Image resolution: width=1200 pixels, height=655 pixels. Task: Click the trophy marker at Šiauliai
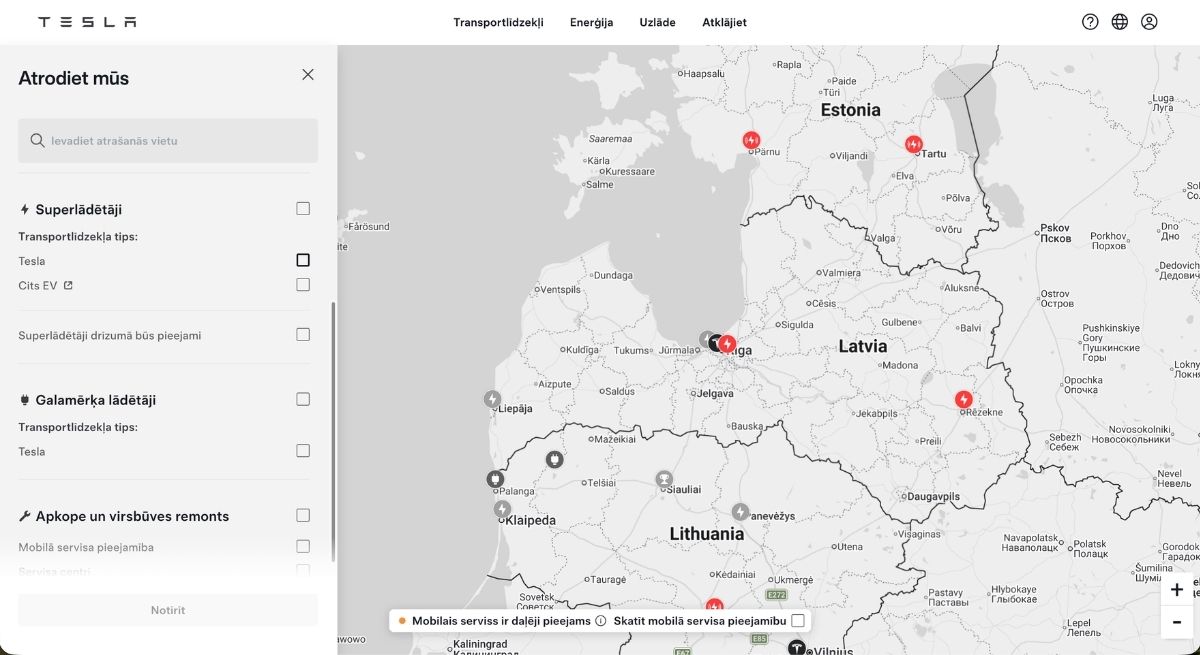pyautogui.click(x=663, y=479)
